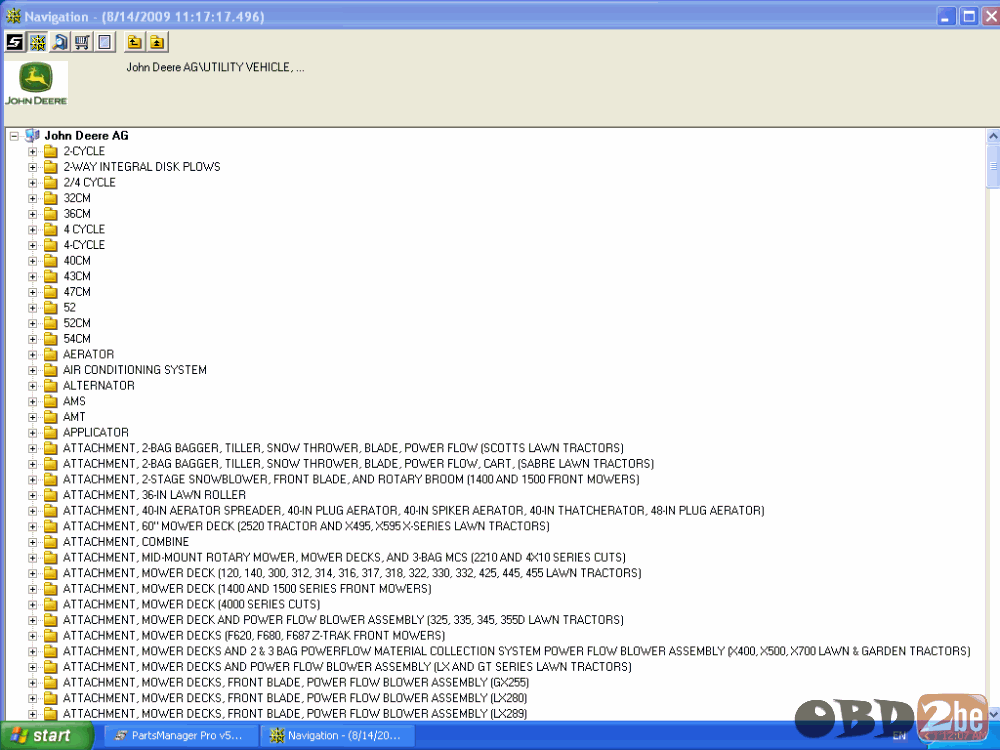The image size is (1000, 750).
Task: Click the folder icon for 47CM
Action: tap(51, 292)
